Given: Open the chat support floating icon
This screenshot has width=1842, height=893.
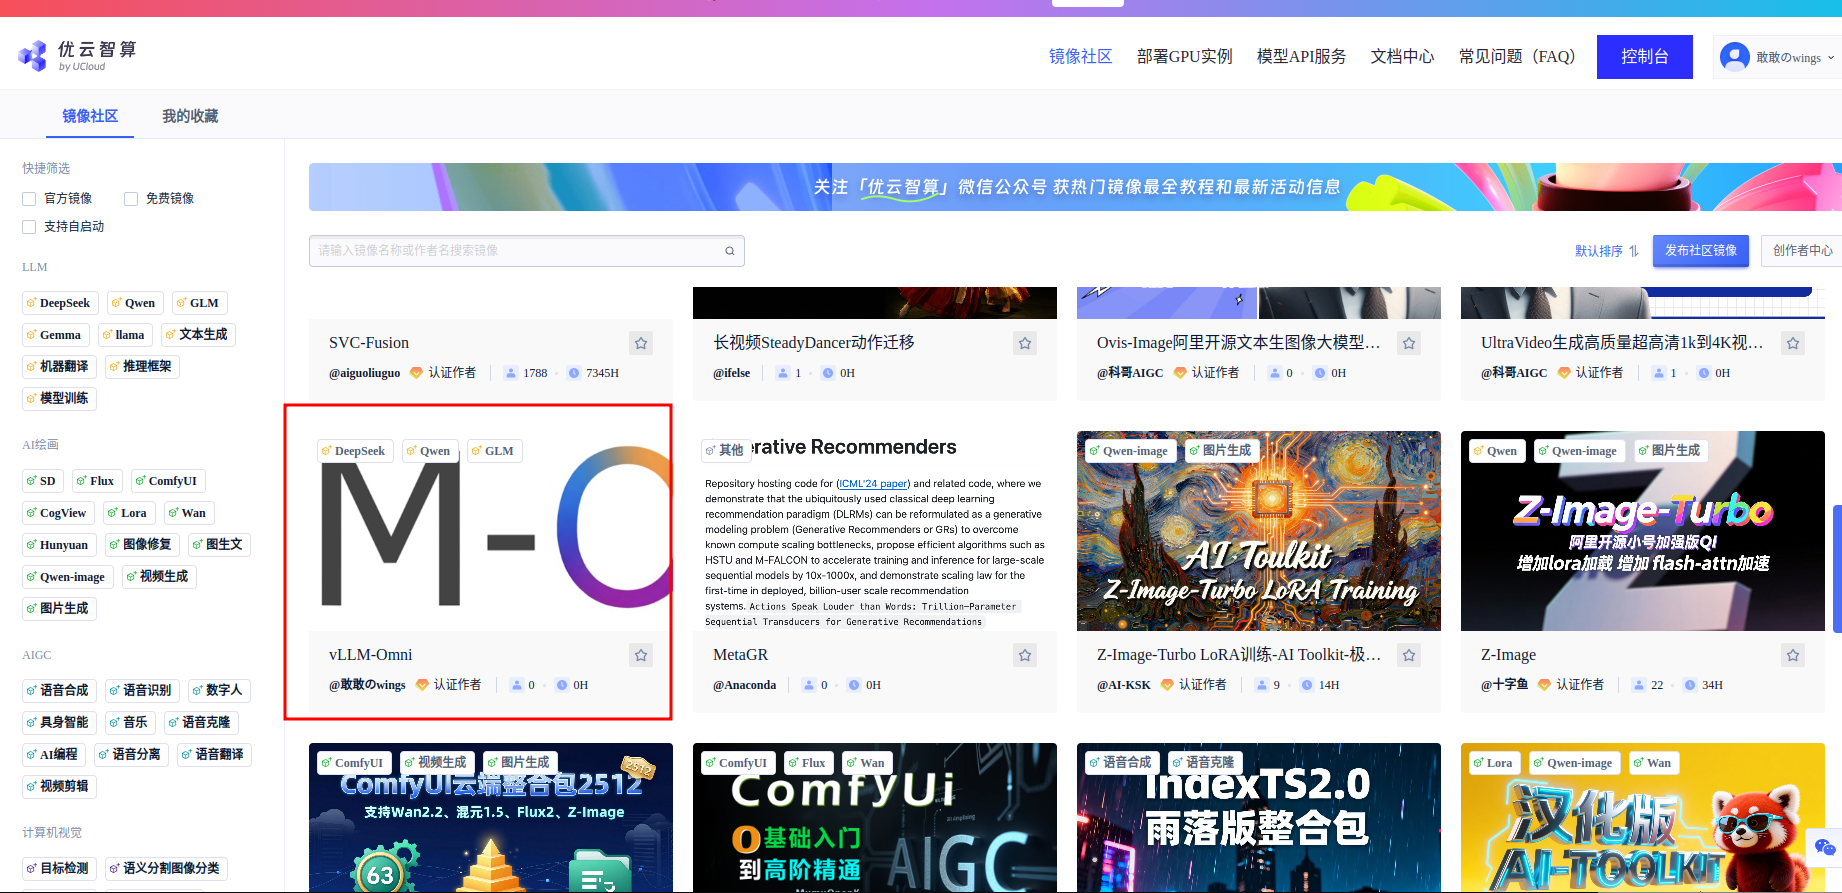Looking at the screenshot, I should pos(1825,848).
